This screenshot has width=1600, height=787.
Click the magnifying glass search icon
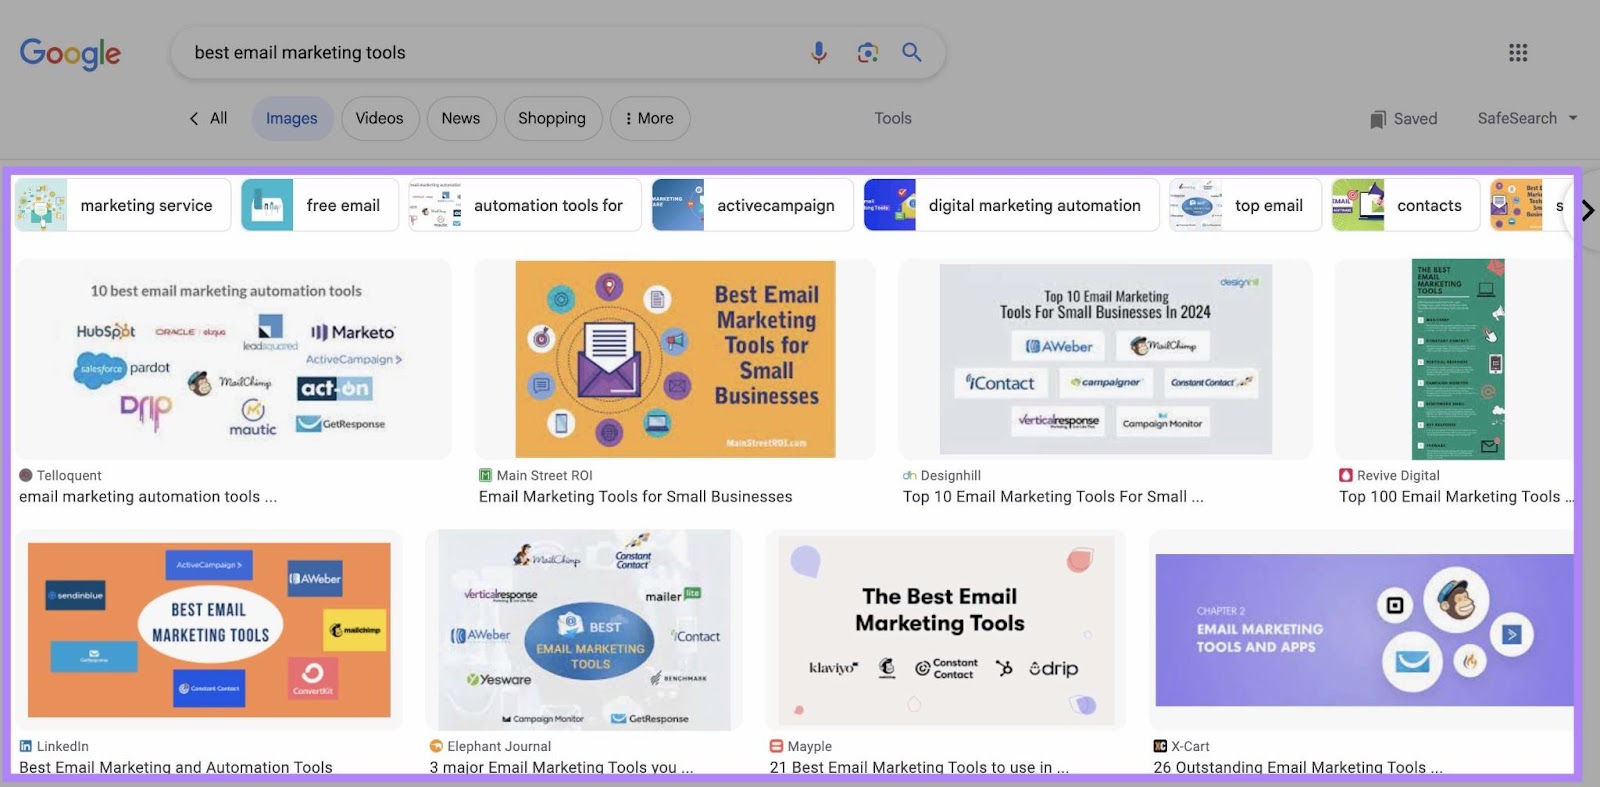(x=911, y=52)
